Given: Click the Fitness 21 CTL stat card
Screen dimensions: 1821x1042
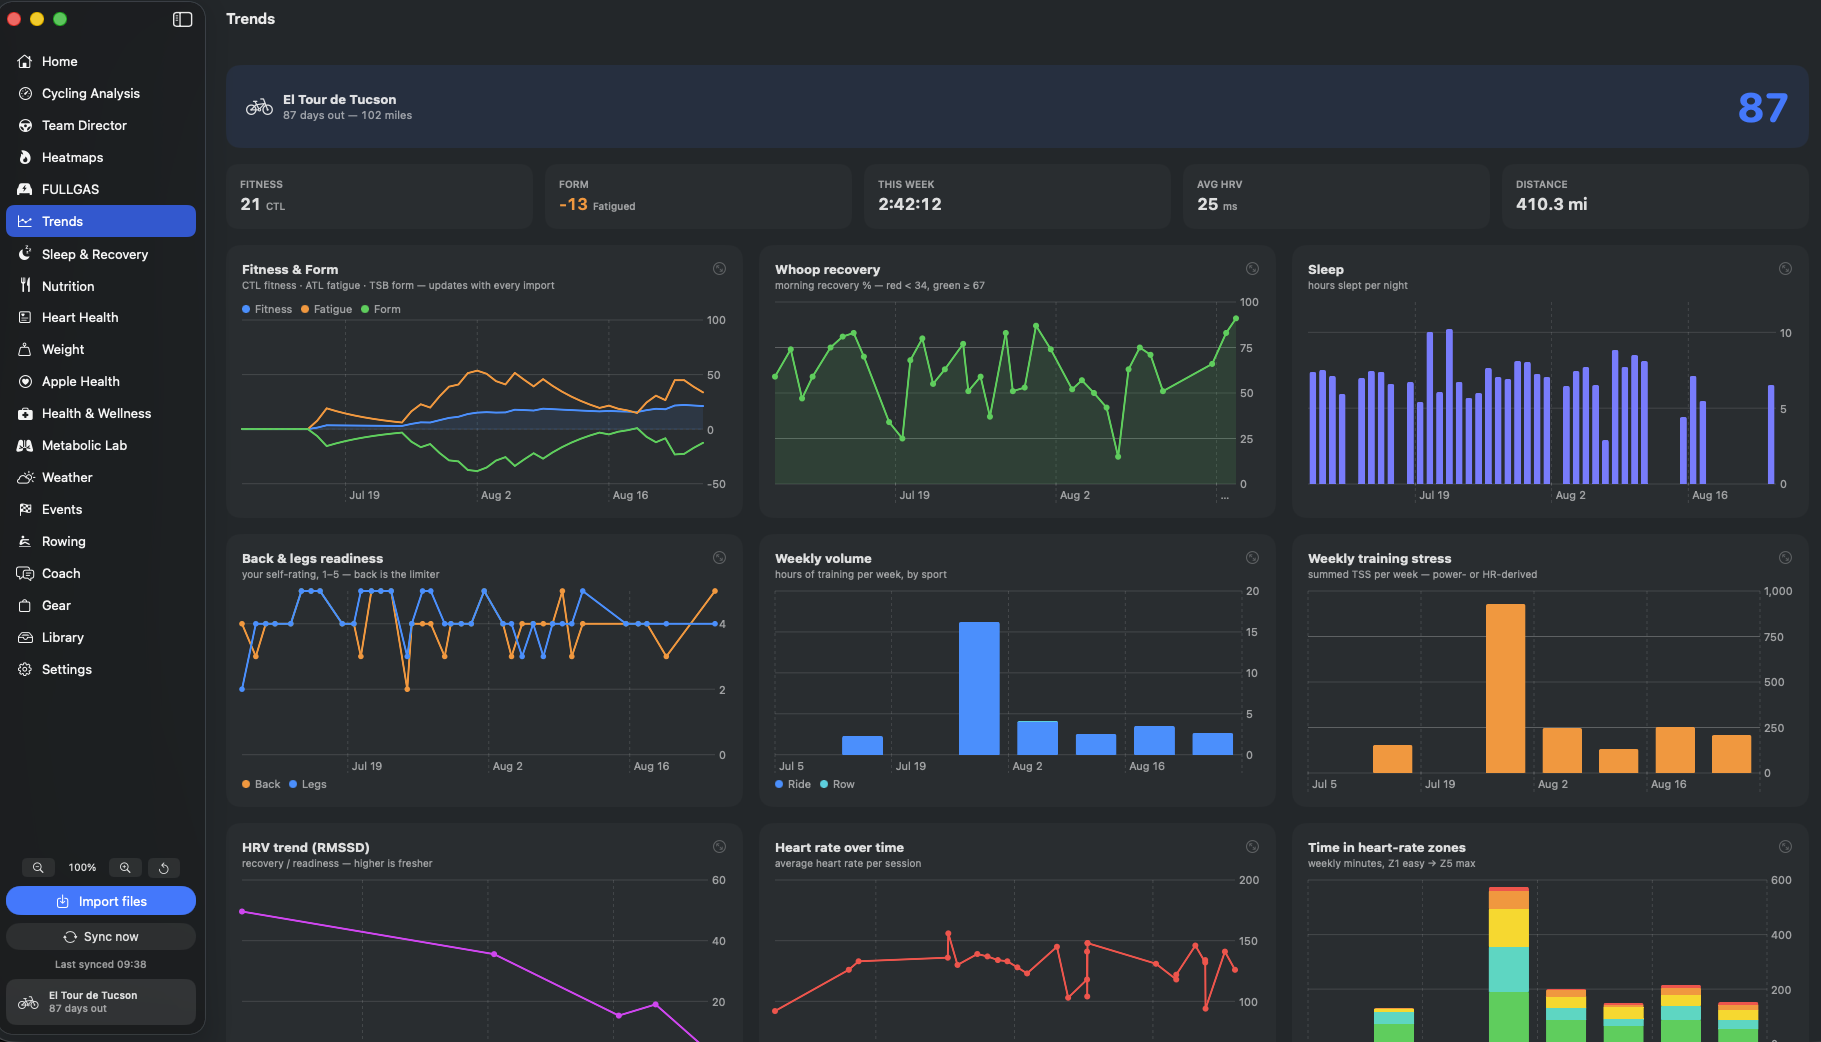Looking at the screenshot, I should pyautogui.click(x=378, y=196).
